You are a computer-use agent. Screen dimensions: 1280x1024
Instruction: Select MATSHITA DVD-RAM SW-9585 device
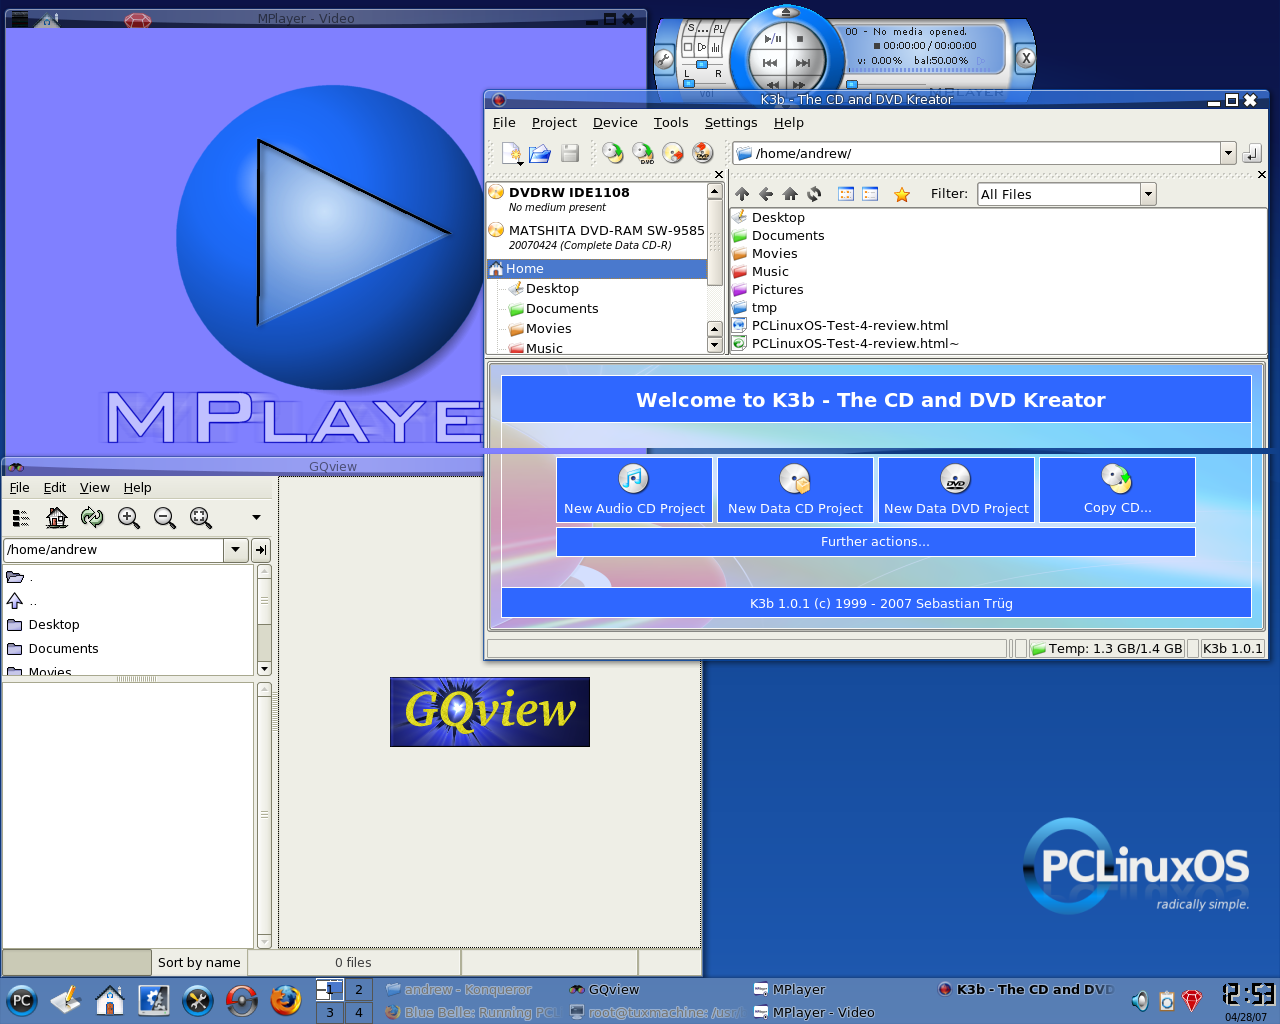point(597,237)
